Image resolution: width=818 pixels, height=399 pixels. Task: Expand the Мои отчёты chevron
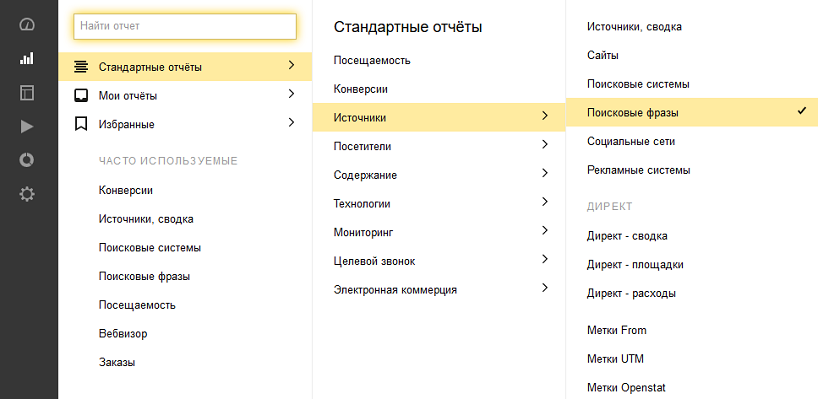click(x=292, y=94)
